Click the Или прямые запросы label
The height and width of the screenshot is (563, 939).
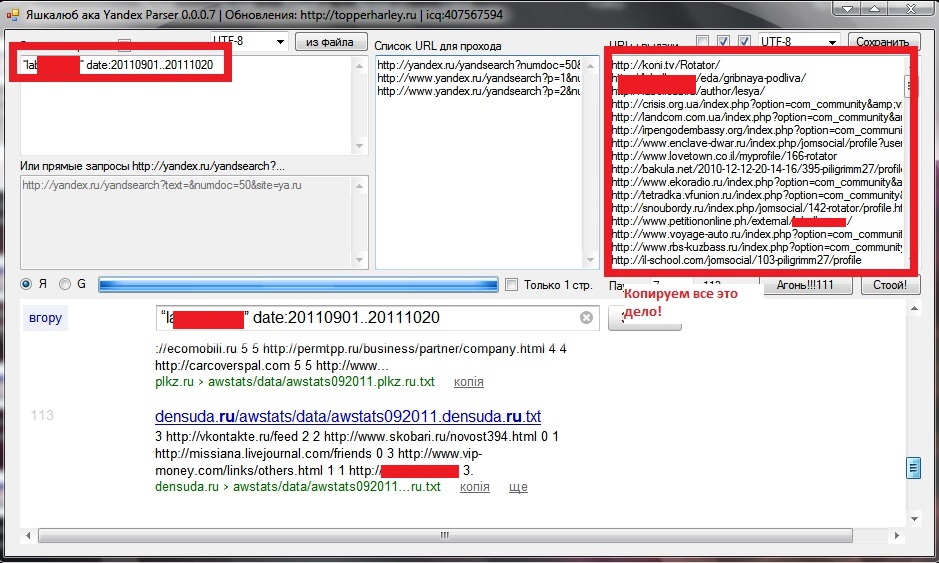click(153, 166)
